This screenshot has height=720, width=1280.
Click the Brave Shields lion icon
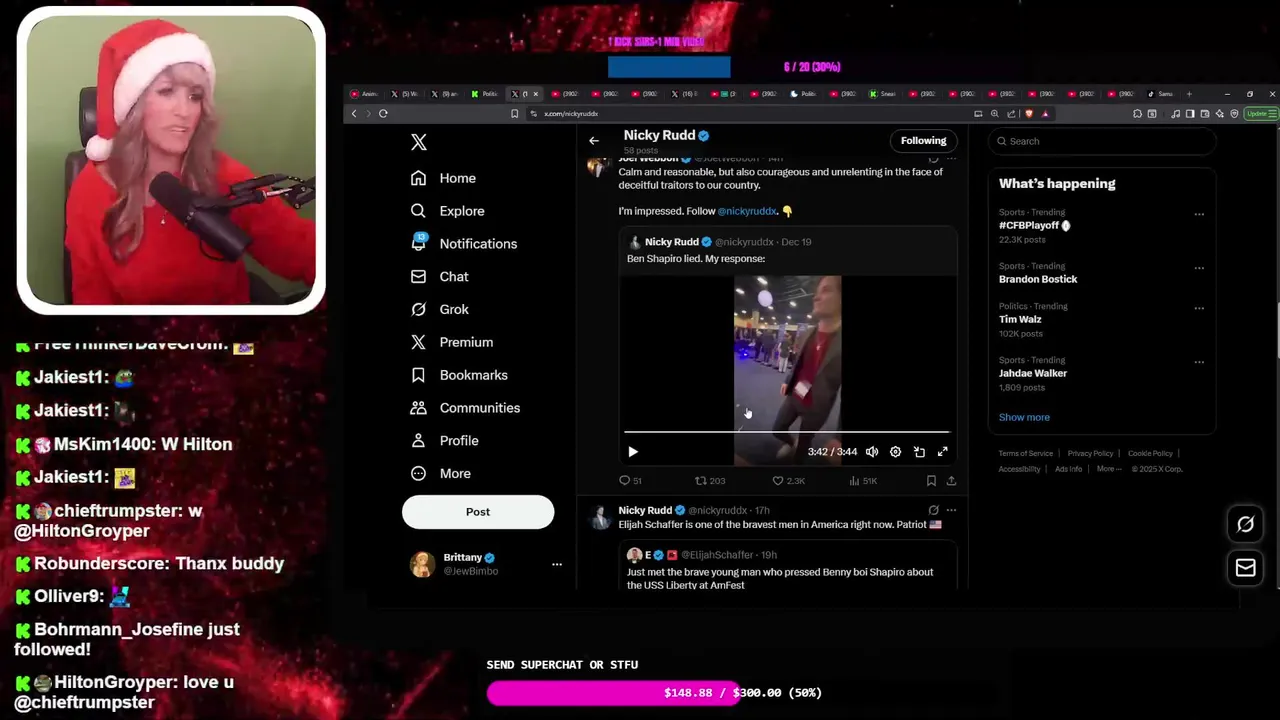pos(1029,114)
